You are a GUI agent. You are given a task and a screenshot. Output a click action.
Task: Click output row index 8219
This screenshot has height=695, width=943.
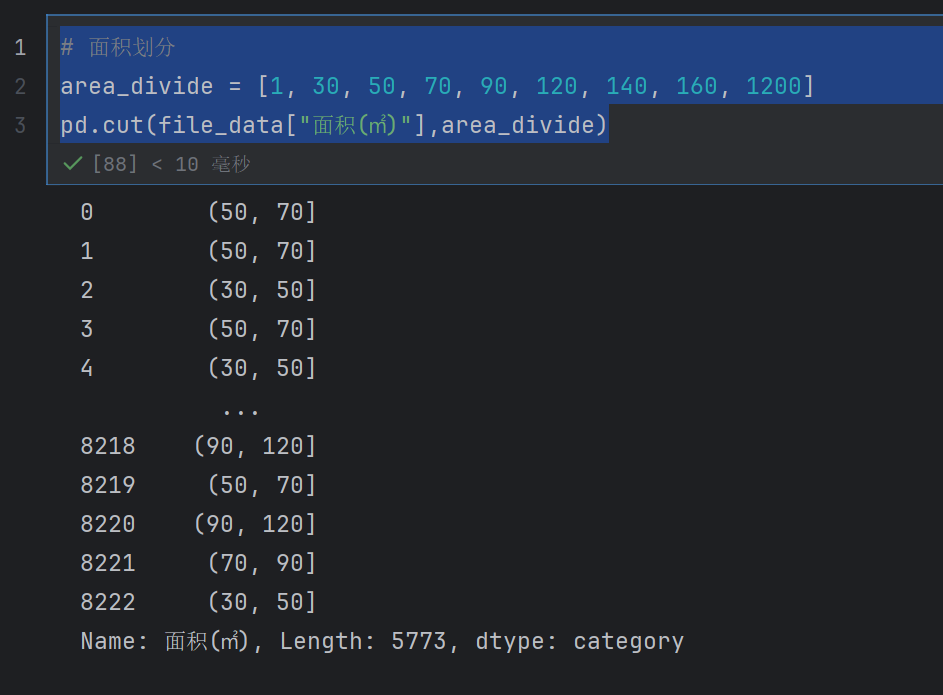(x=108, y=485)
